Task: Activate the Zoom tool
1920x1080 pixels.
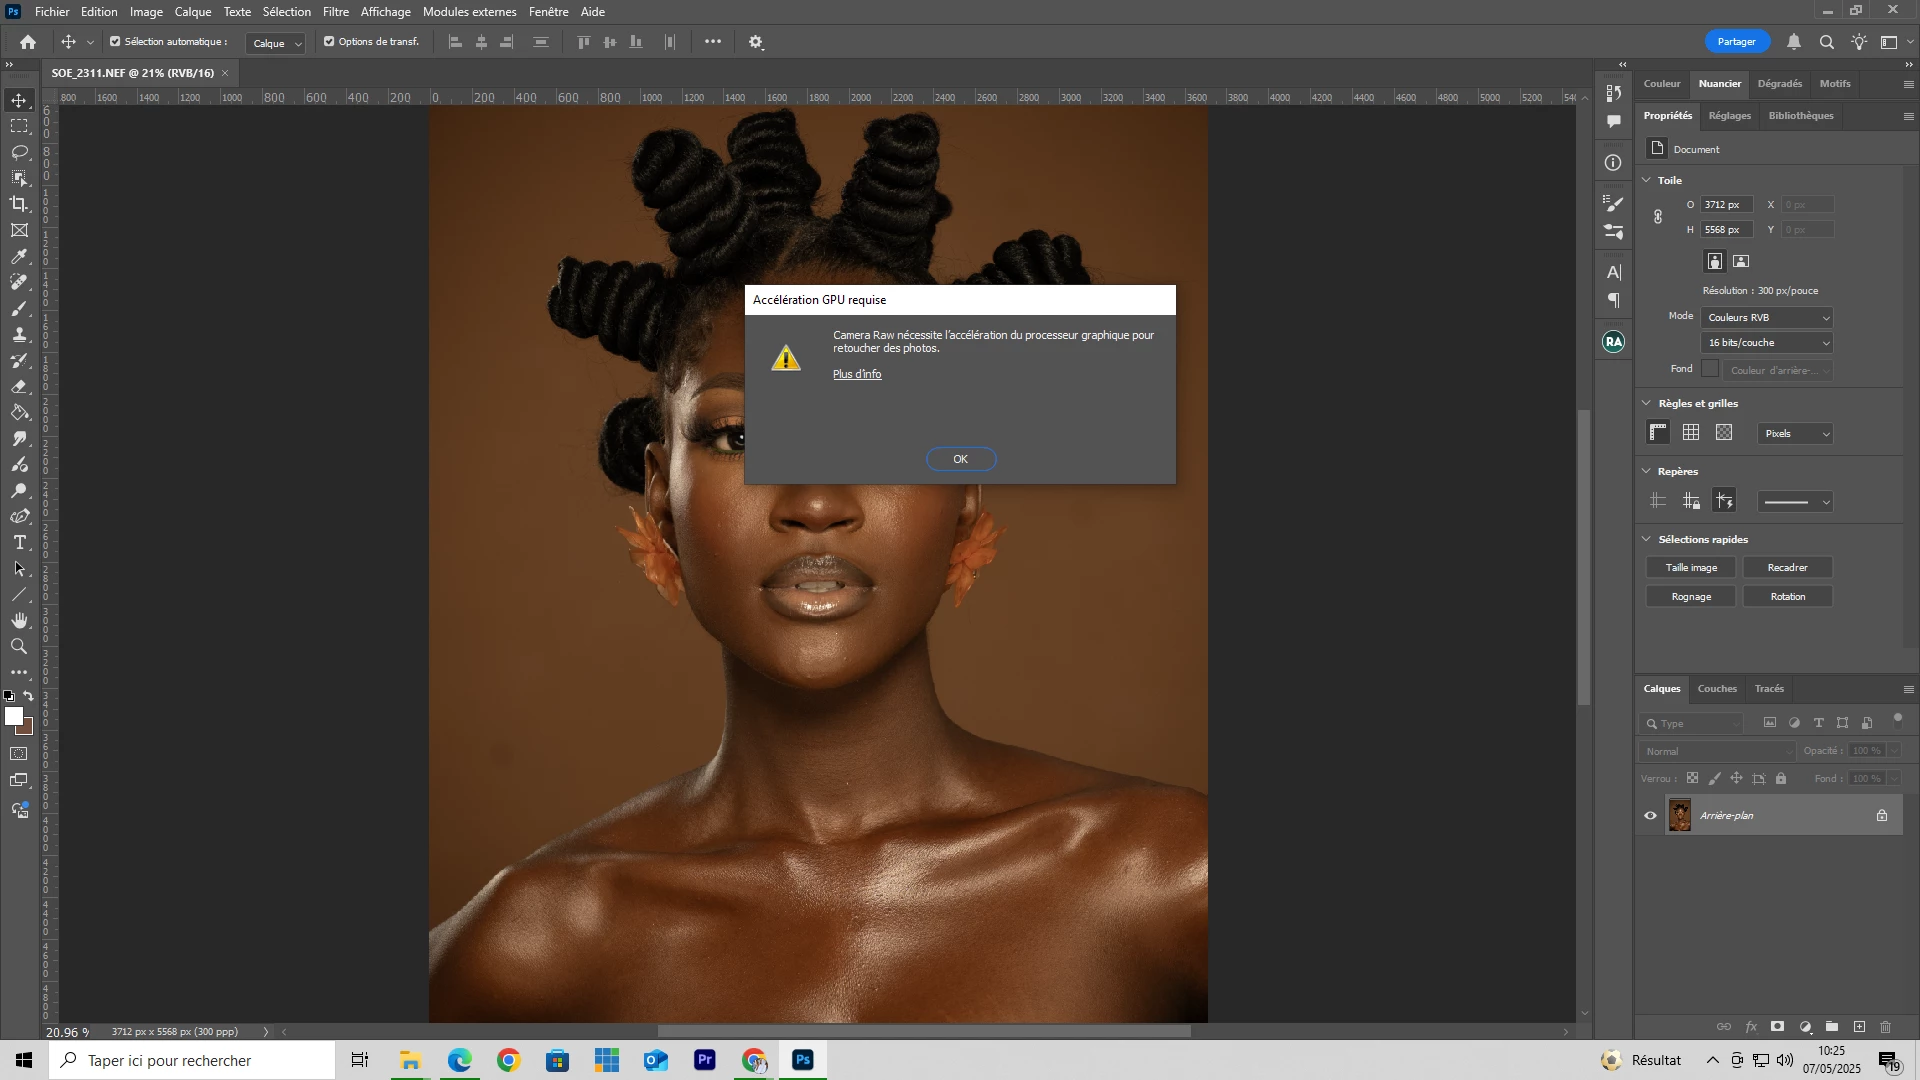Action: point(19,647)
